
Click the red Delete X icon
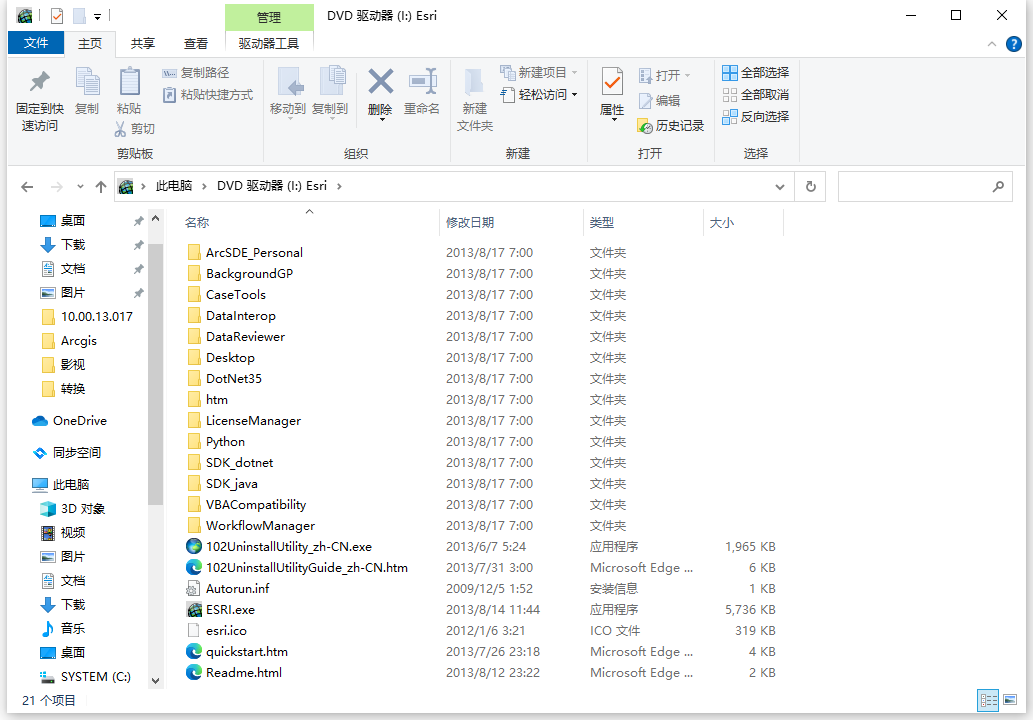(380, 82)
